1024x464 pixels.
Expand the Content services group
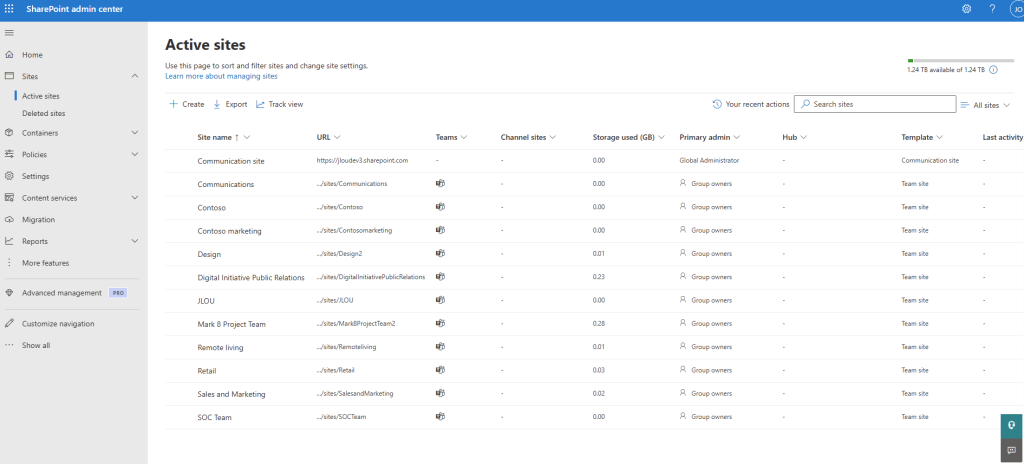(x=135, y=197)
